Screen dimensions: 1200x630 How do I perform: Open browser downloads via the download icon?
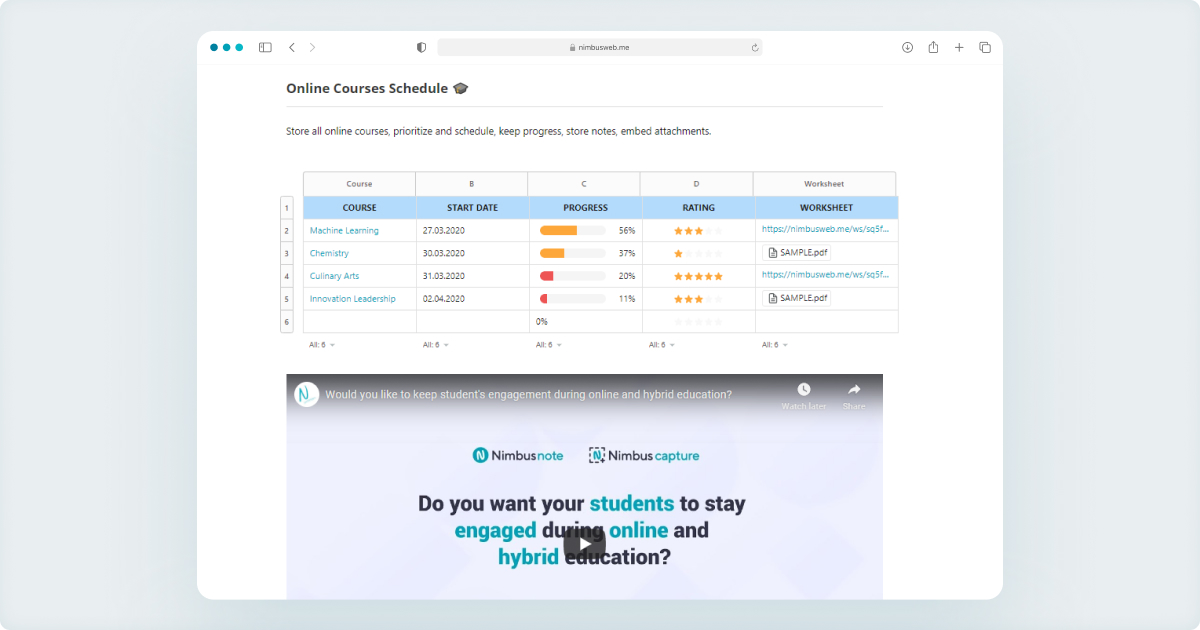[907, 47]
